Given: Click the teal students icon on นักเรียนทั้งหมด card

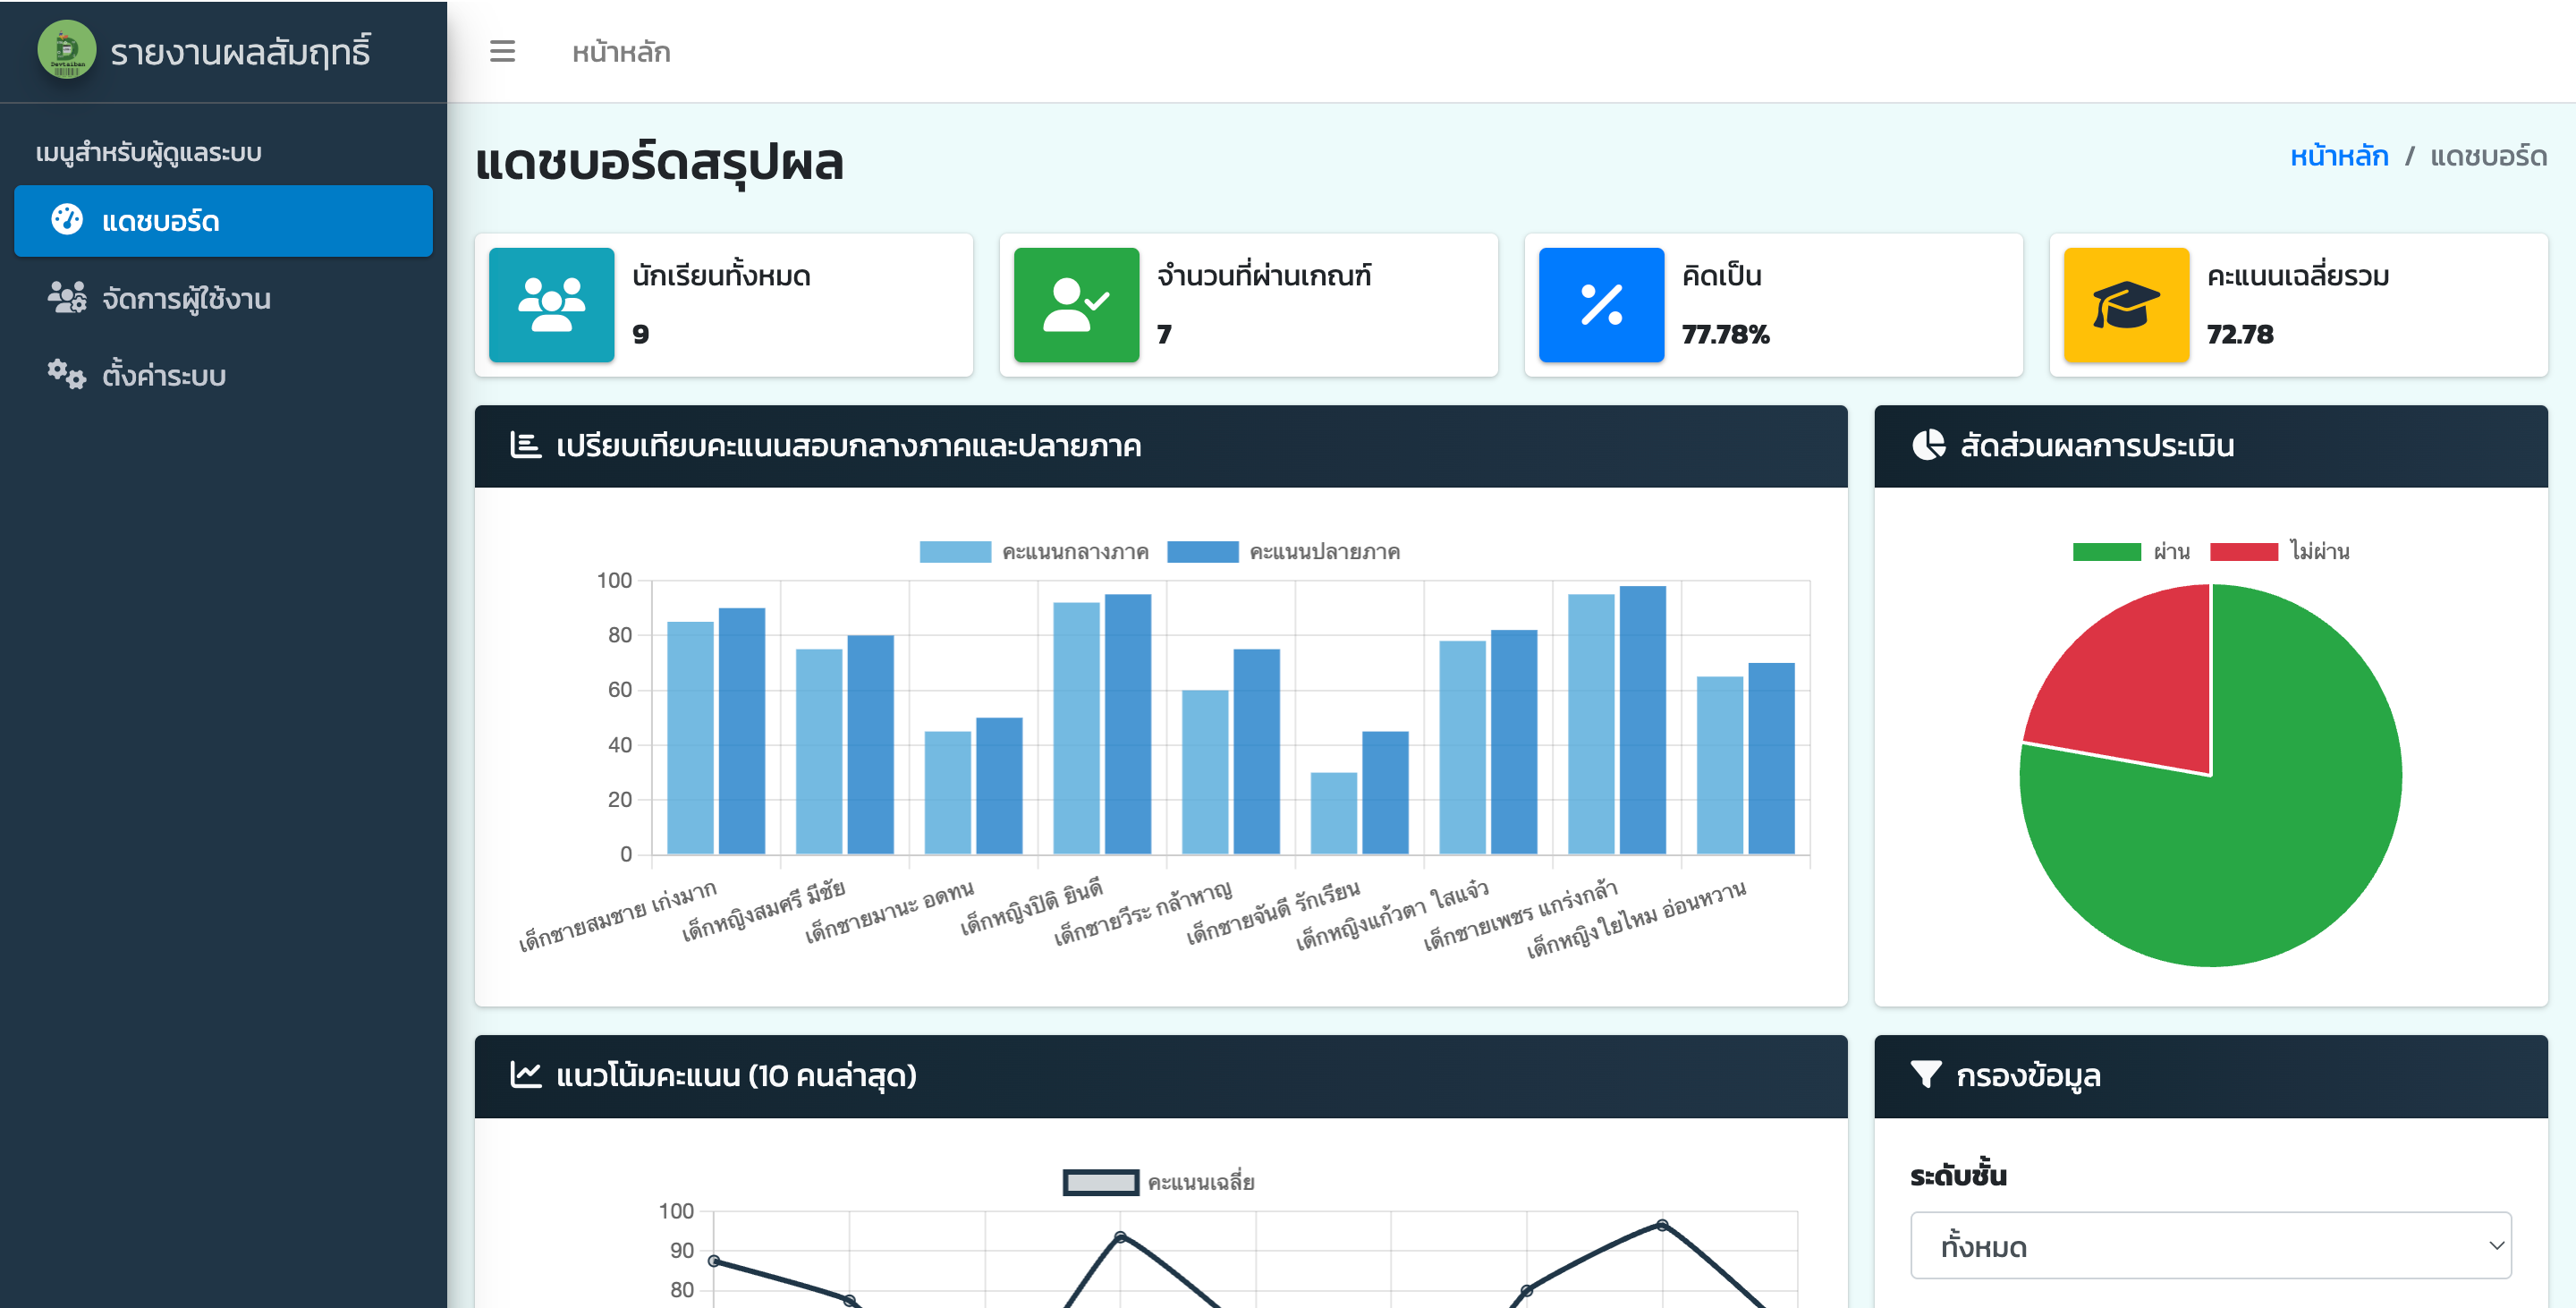Looking at the screenshot, I should (551, 305).
